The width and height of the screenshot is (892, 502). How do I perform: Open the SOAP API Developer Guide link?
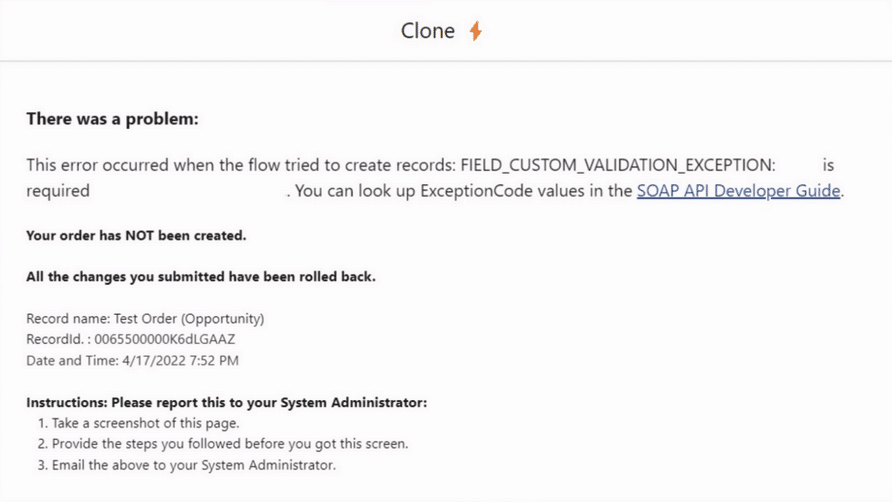[x=738, y=191]
